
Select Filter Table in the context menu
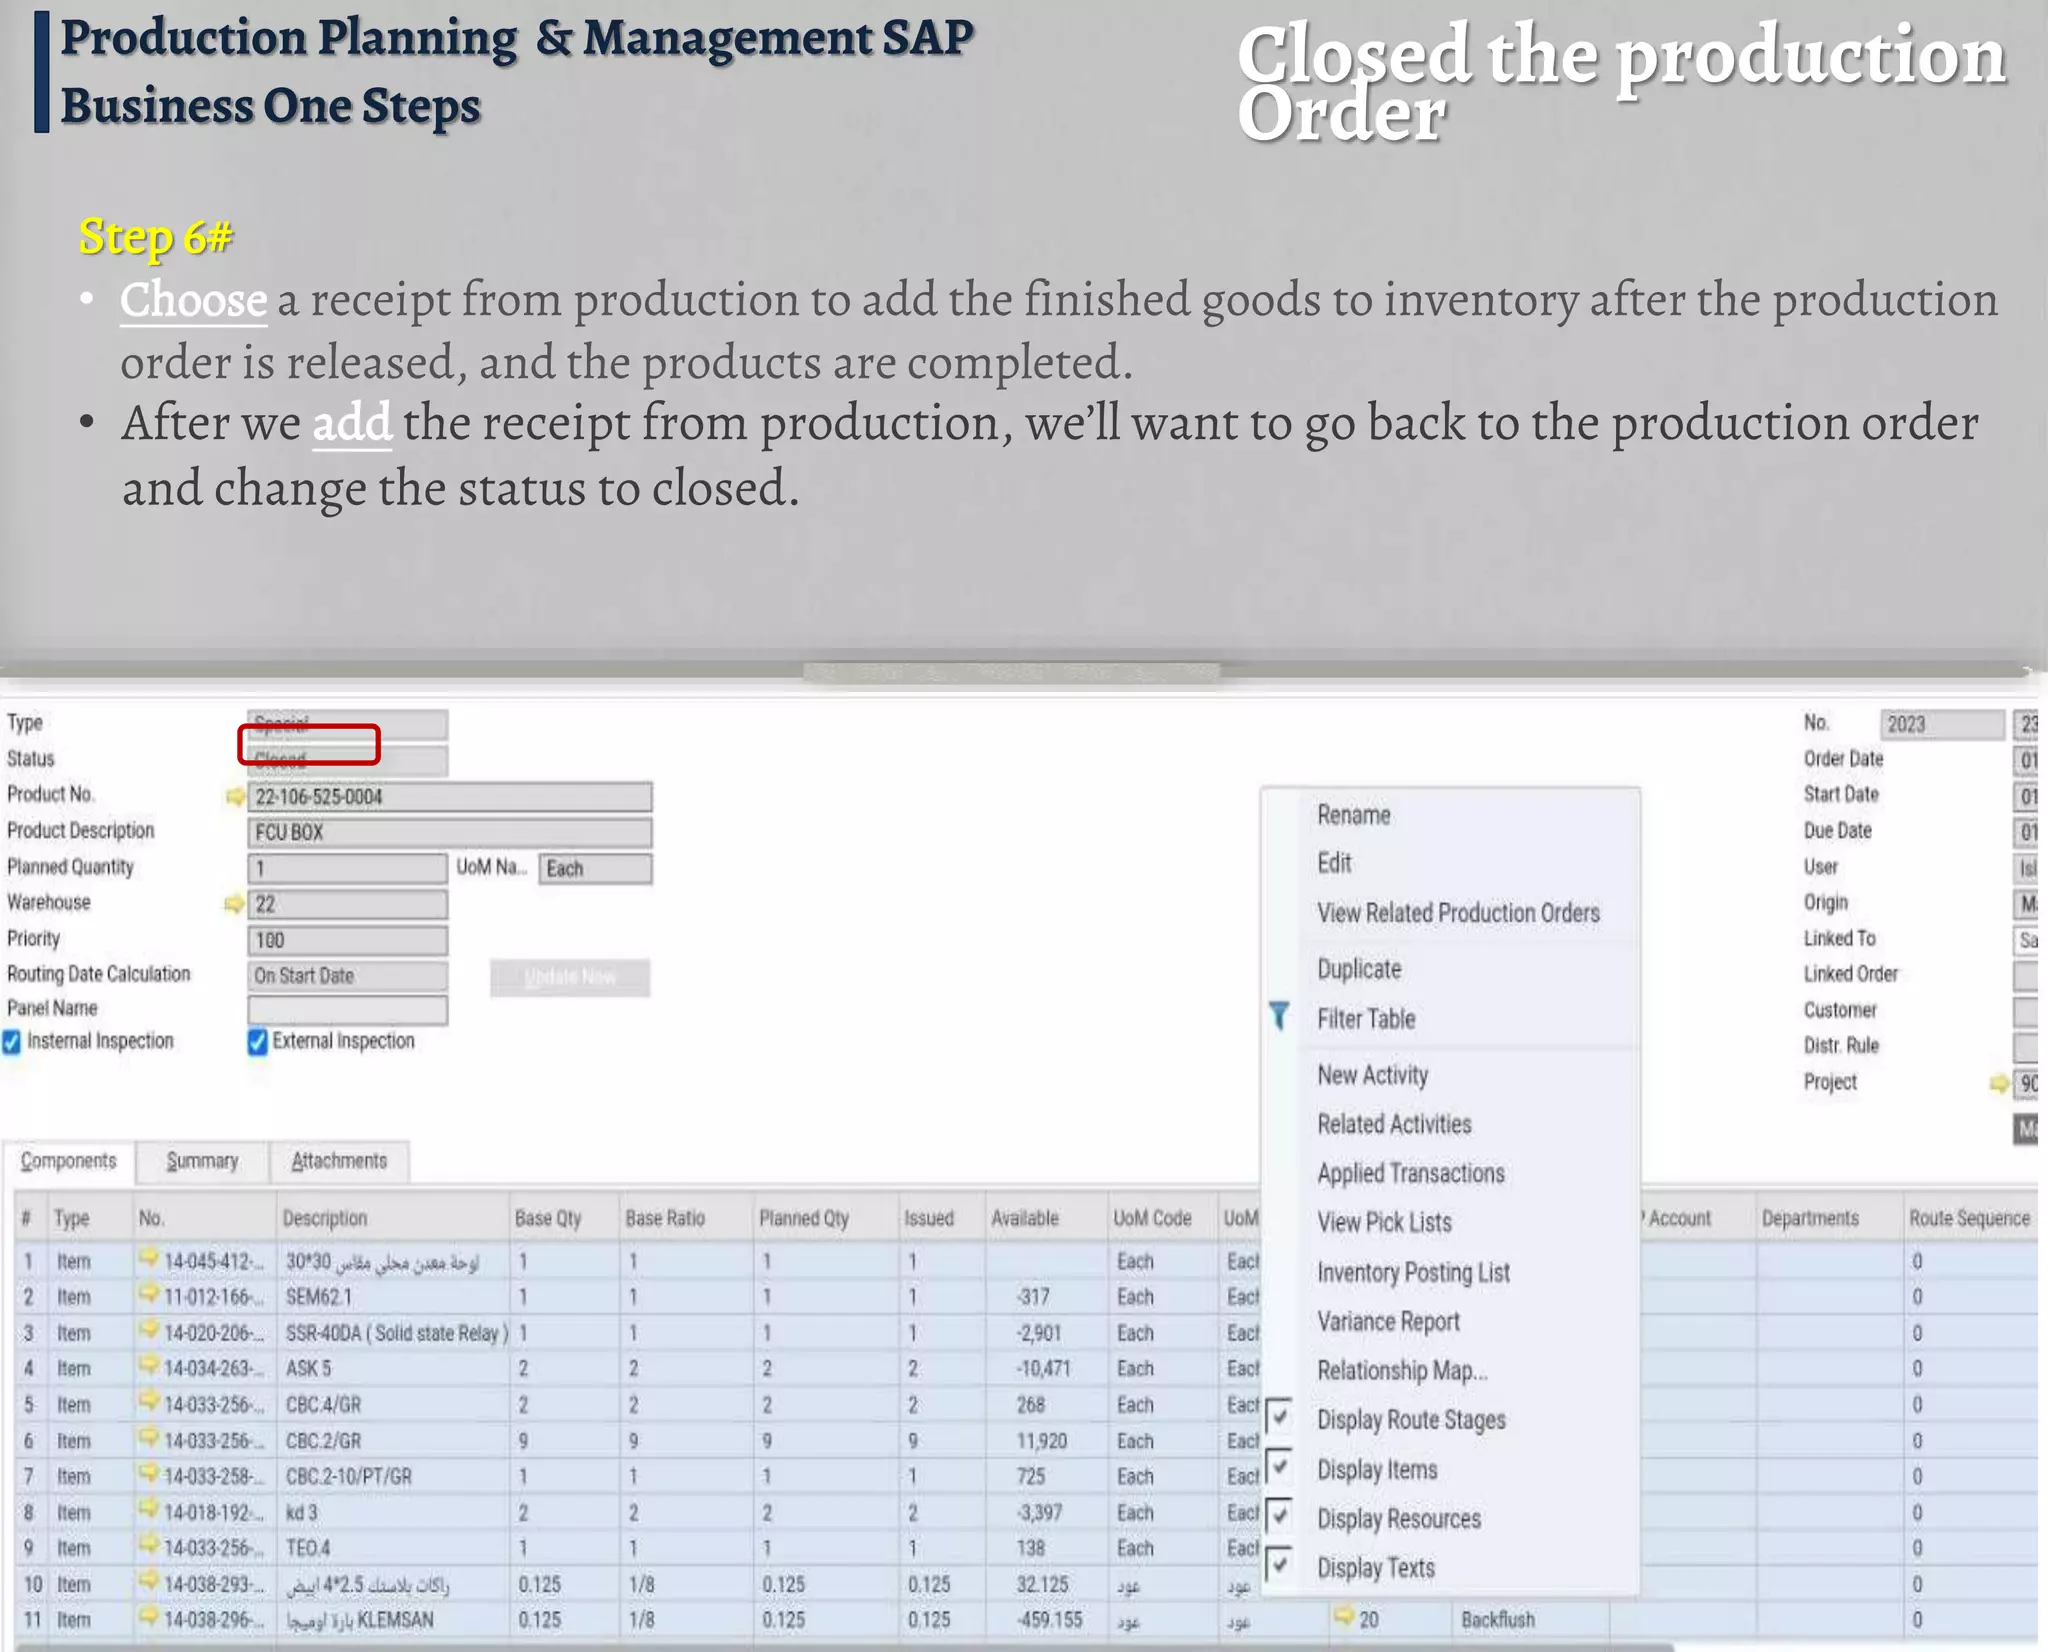[x=1366, y=1019]
